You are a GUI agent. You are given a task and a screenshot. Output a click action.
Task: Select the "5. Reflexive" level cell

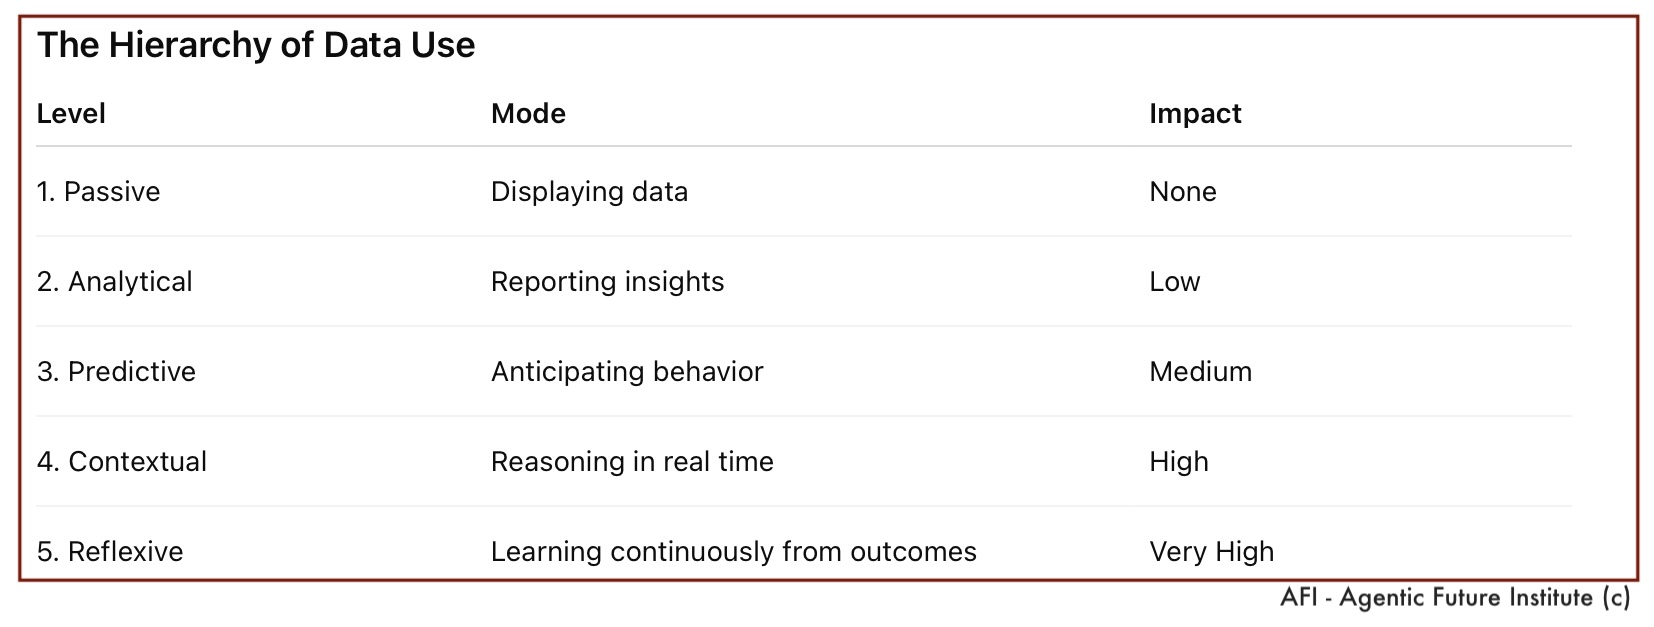point(110,552)
